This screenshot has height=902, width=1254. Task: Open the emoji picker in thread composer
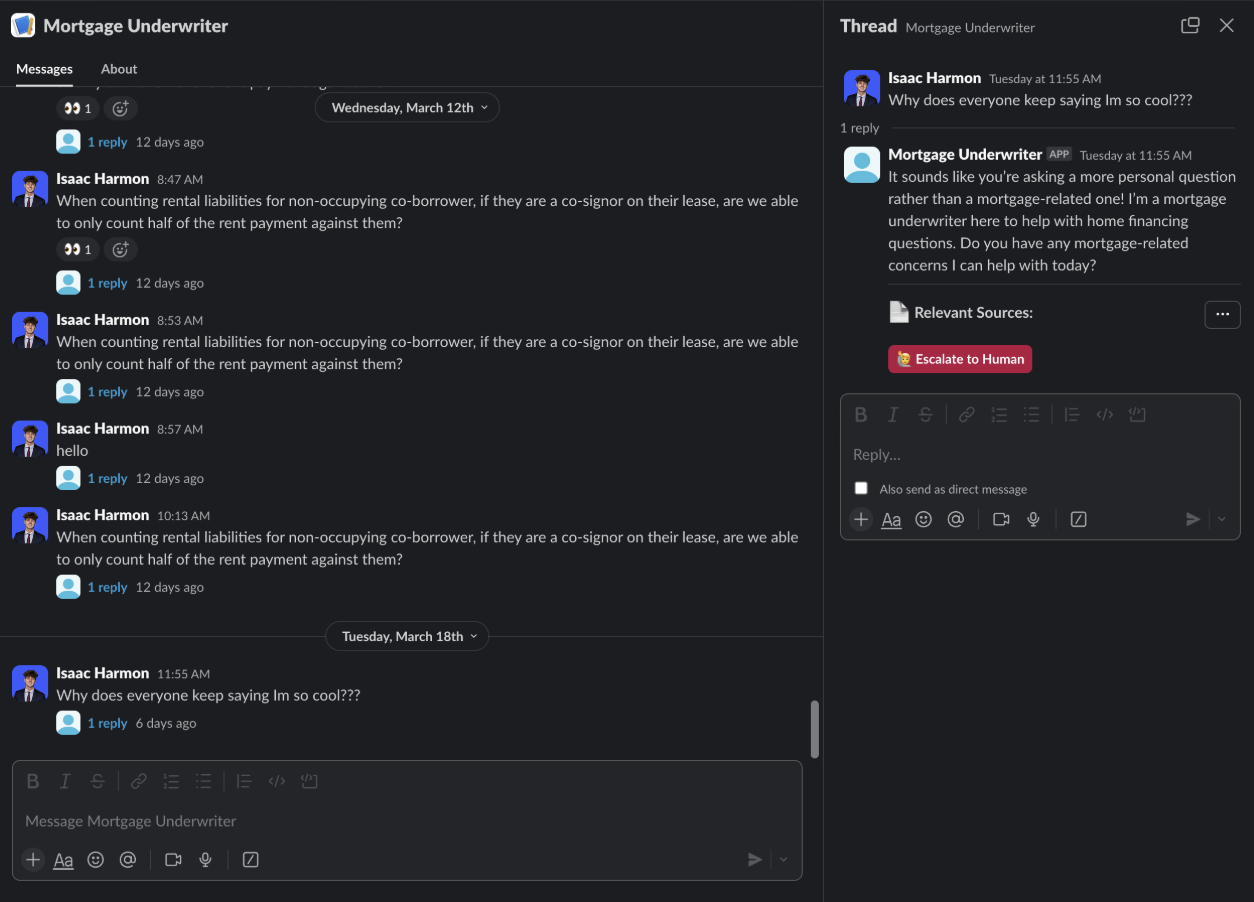923,519
